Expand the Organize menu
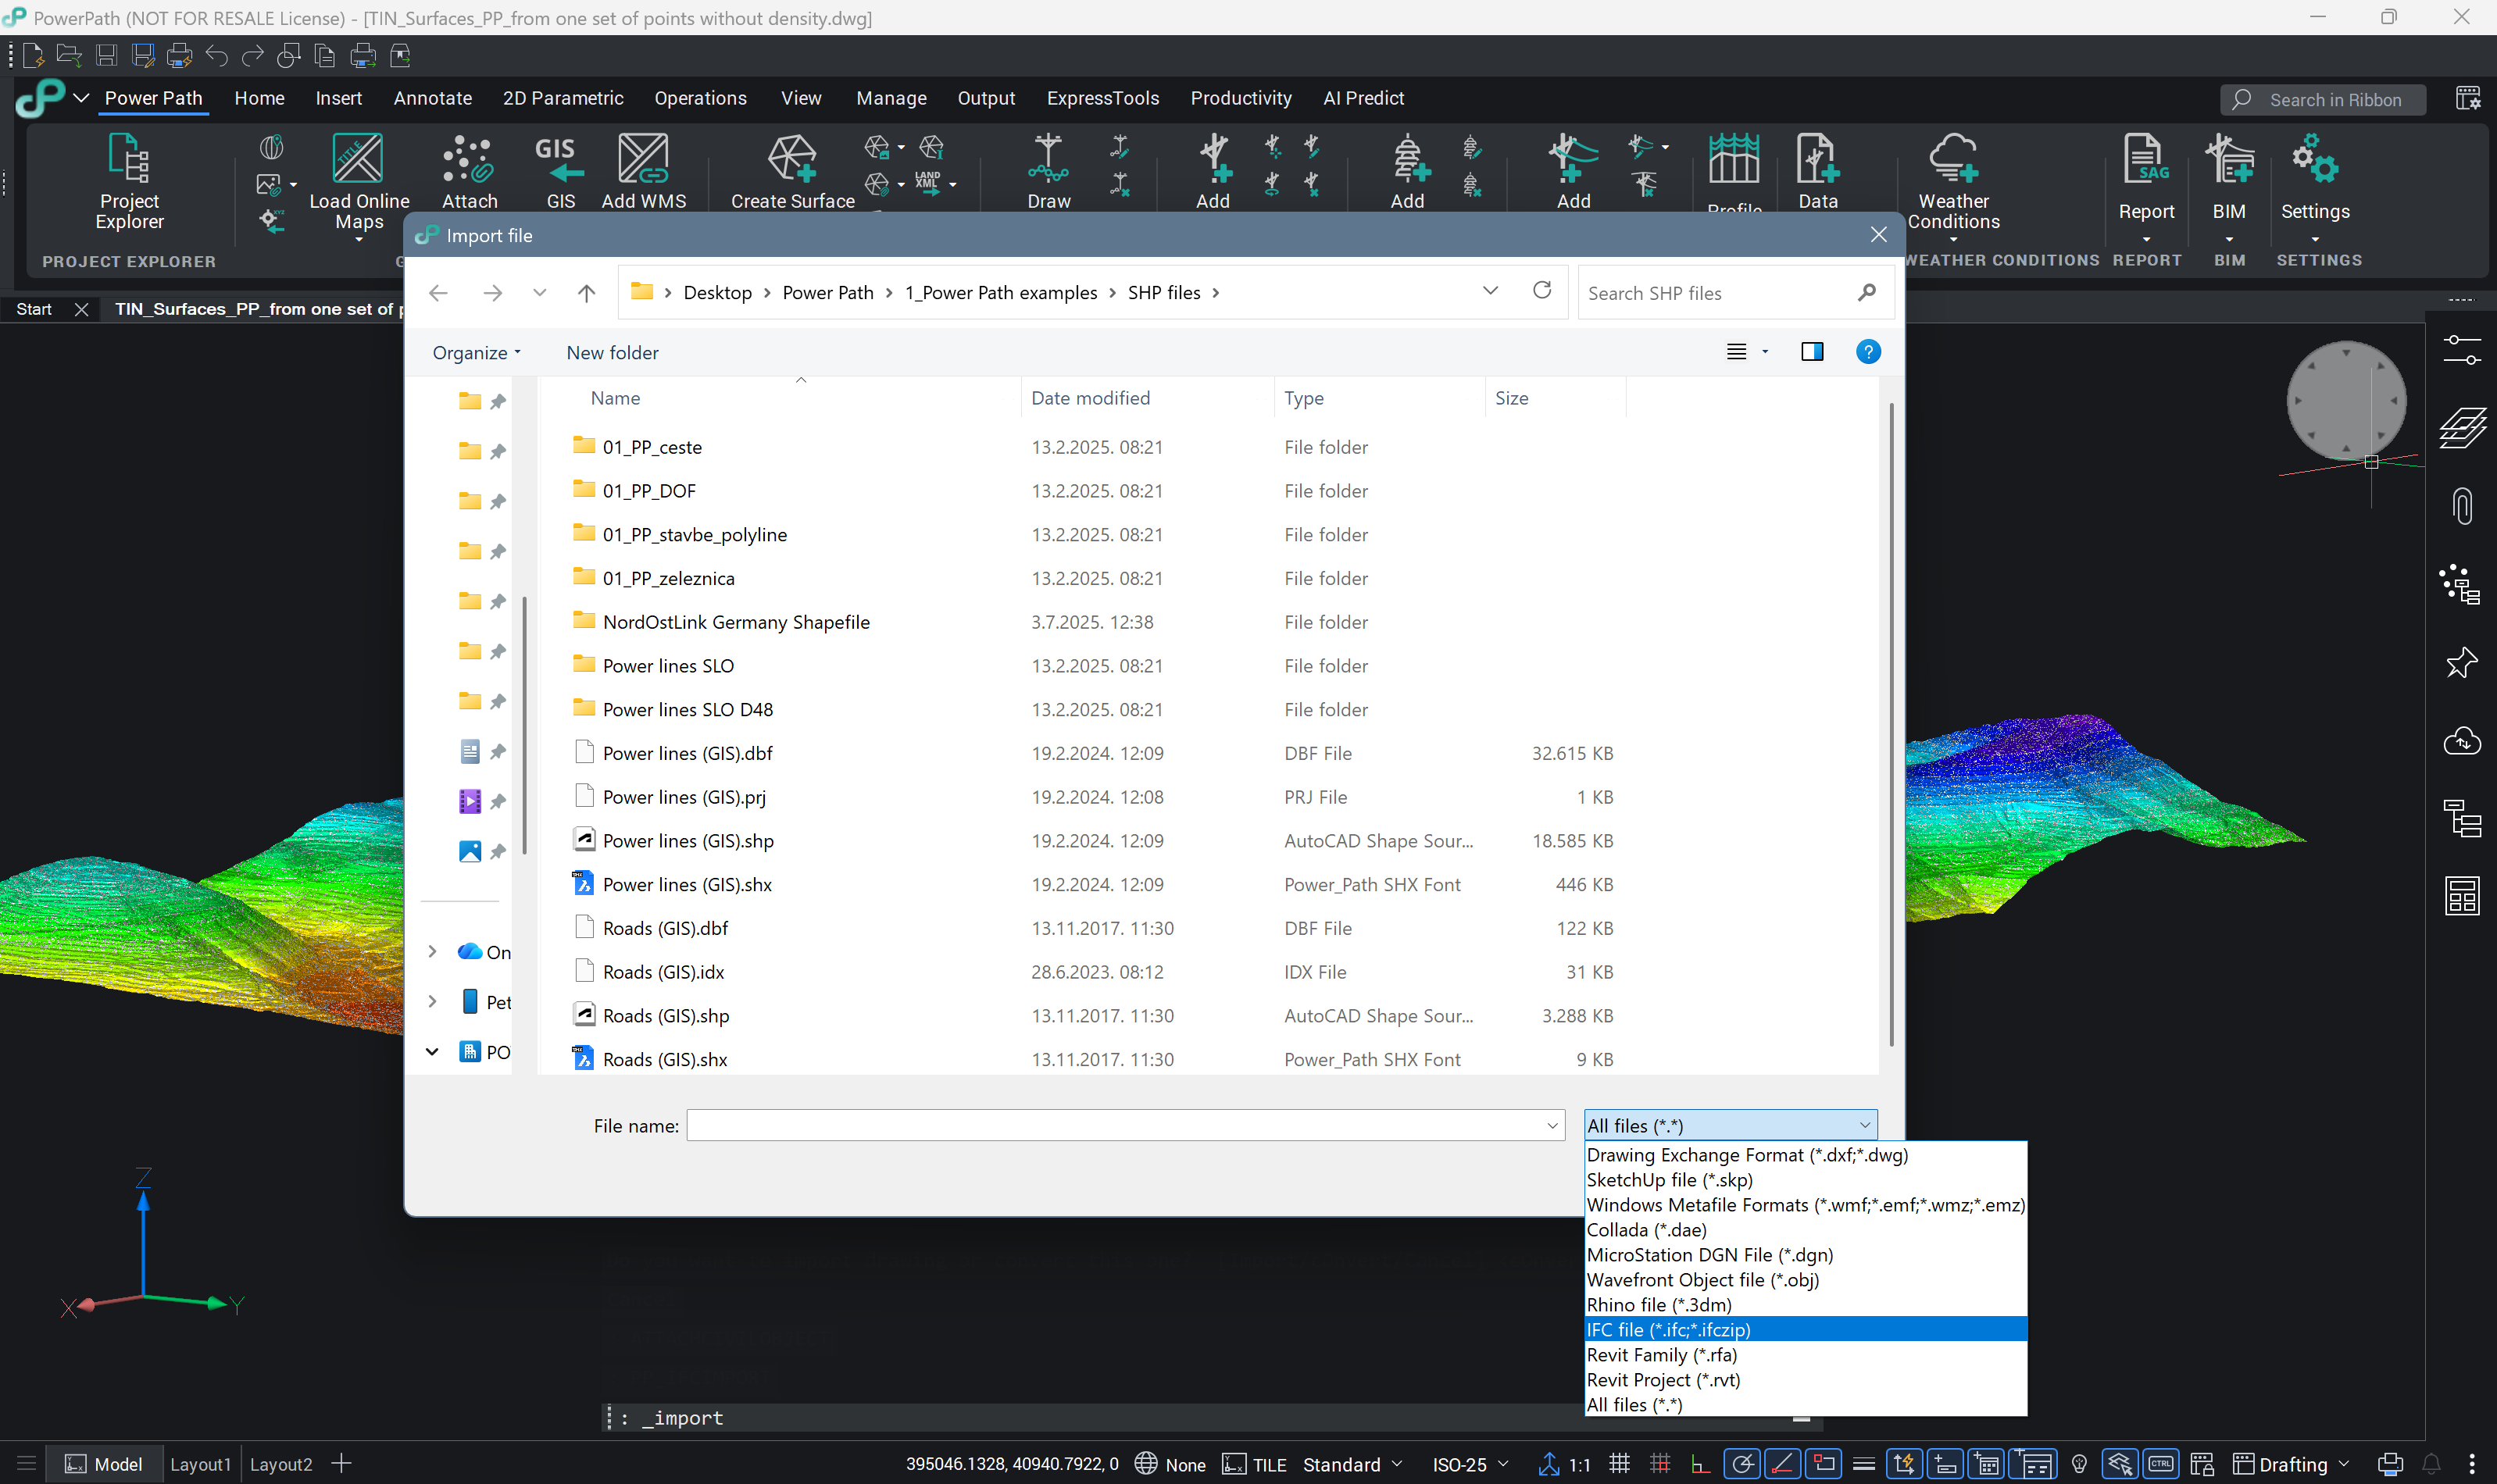Viewport: 2497px width, 1484px height. (476, 353)
